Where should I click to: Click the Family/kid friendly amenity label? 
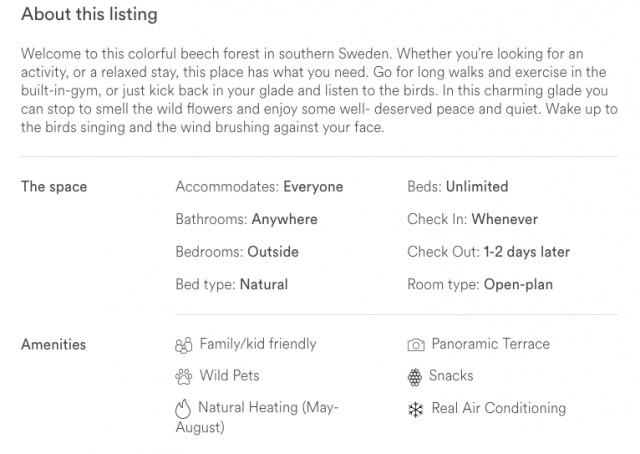258,344
